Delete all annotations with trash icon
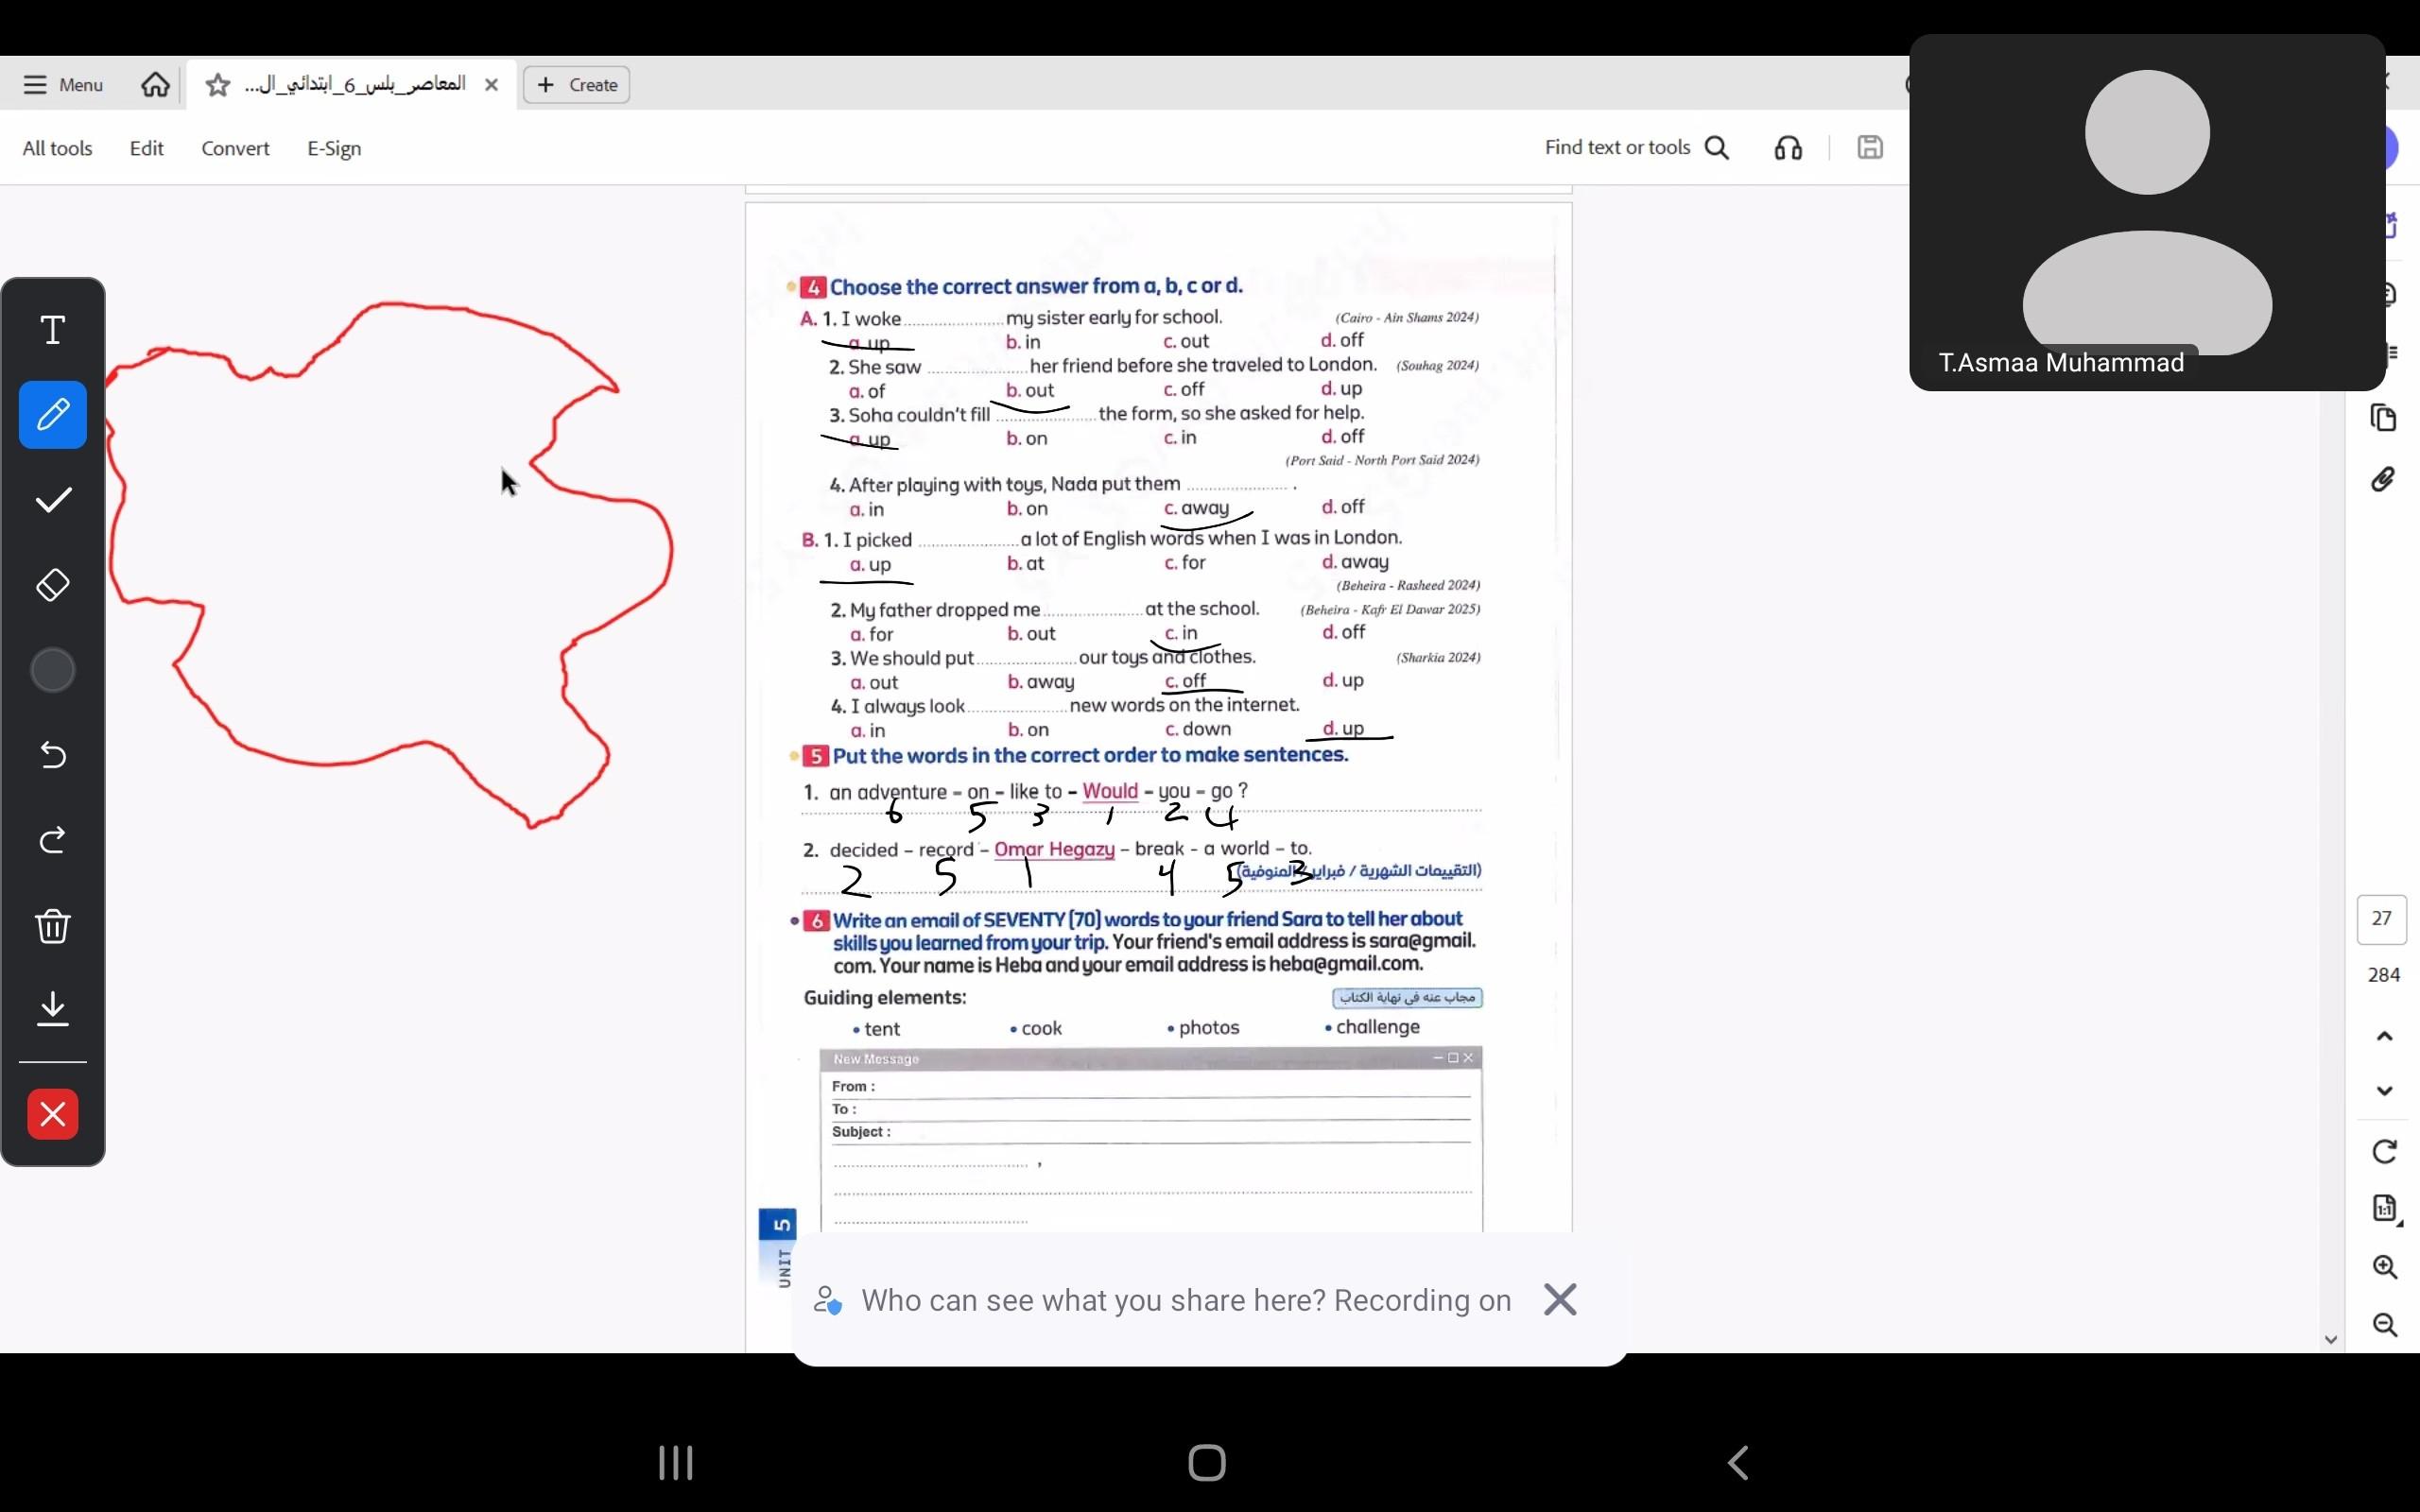Screen dimensions: 2420x1512 [x=53, y=925]
